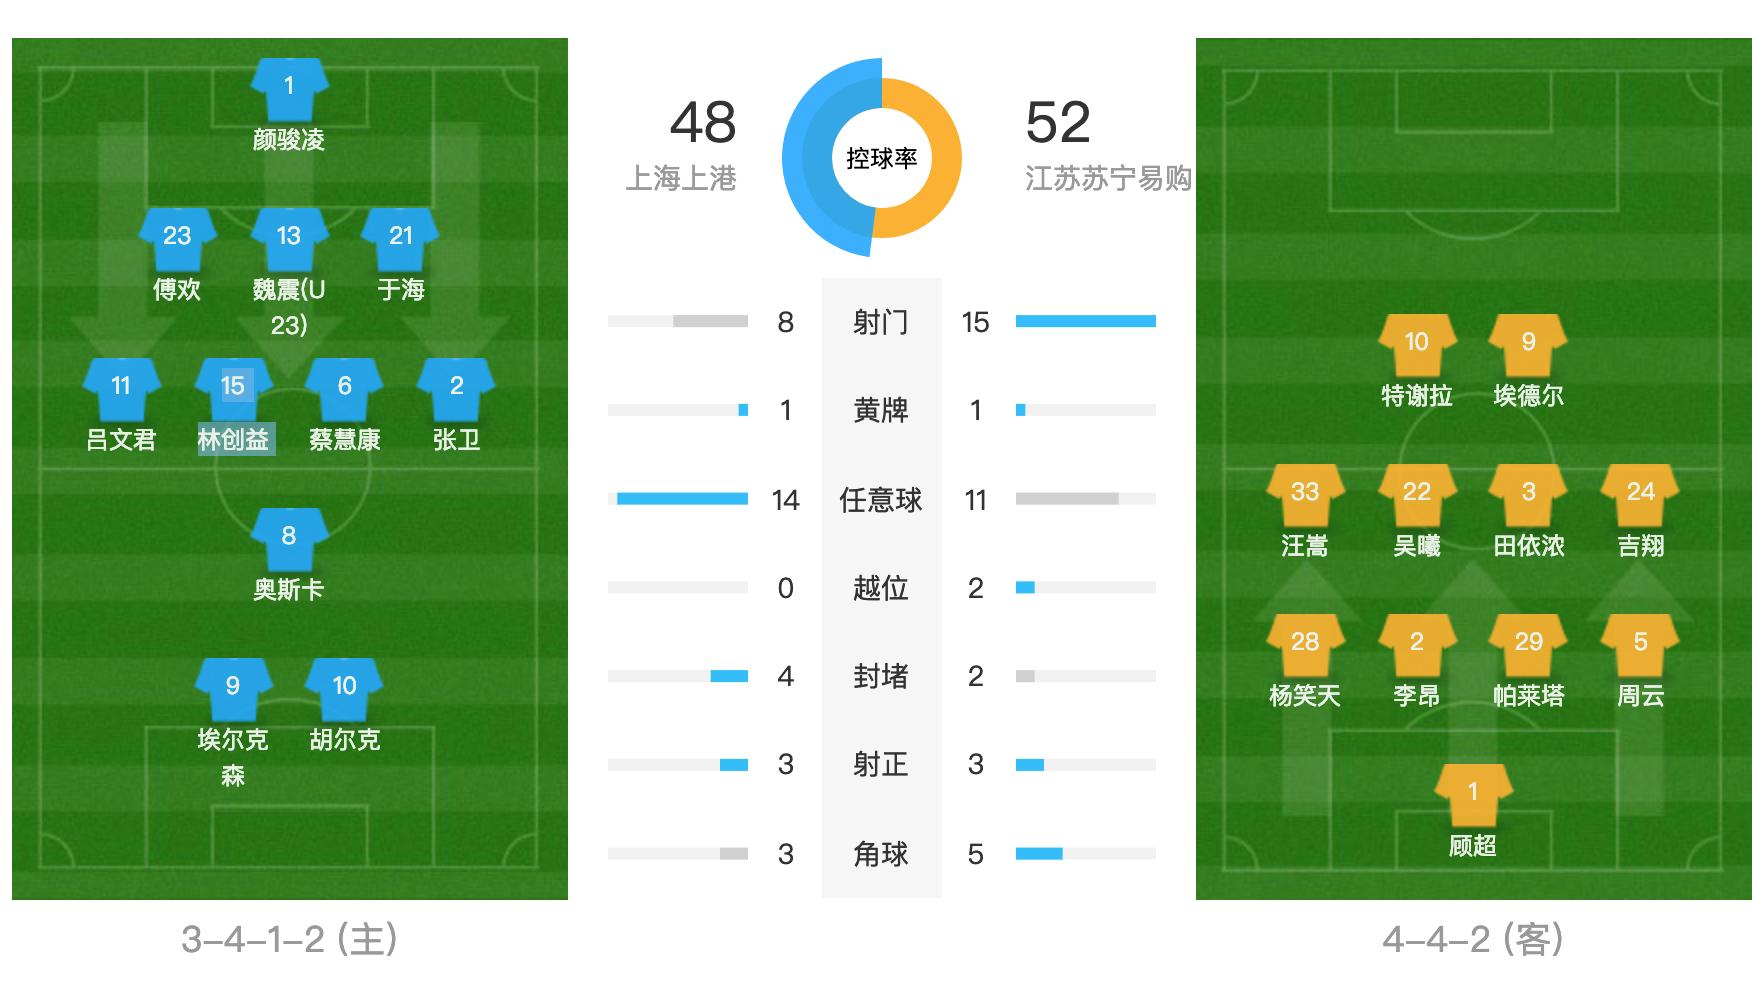Click the highlighted 林创益 player name
The image size is (1752, 990).
[x=234, y=440]
